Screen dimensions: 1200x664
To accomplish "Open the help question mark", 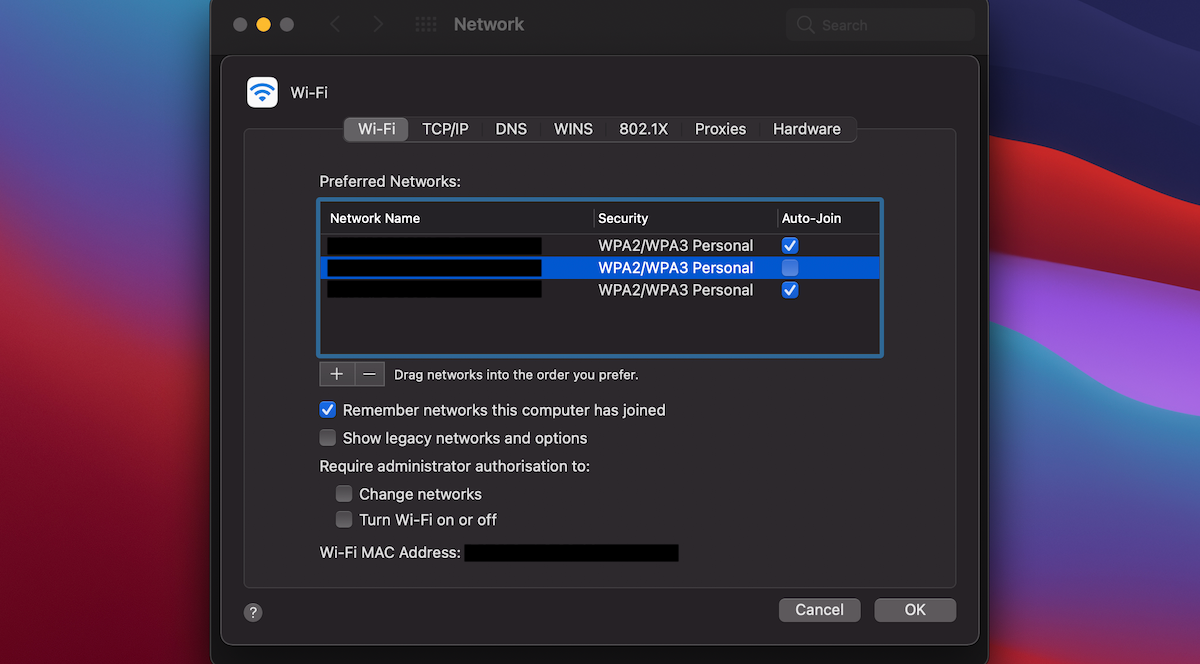I will tap(252, 612).
